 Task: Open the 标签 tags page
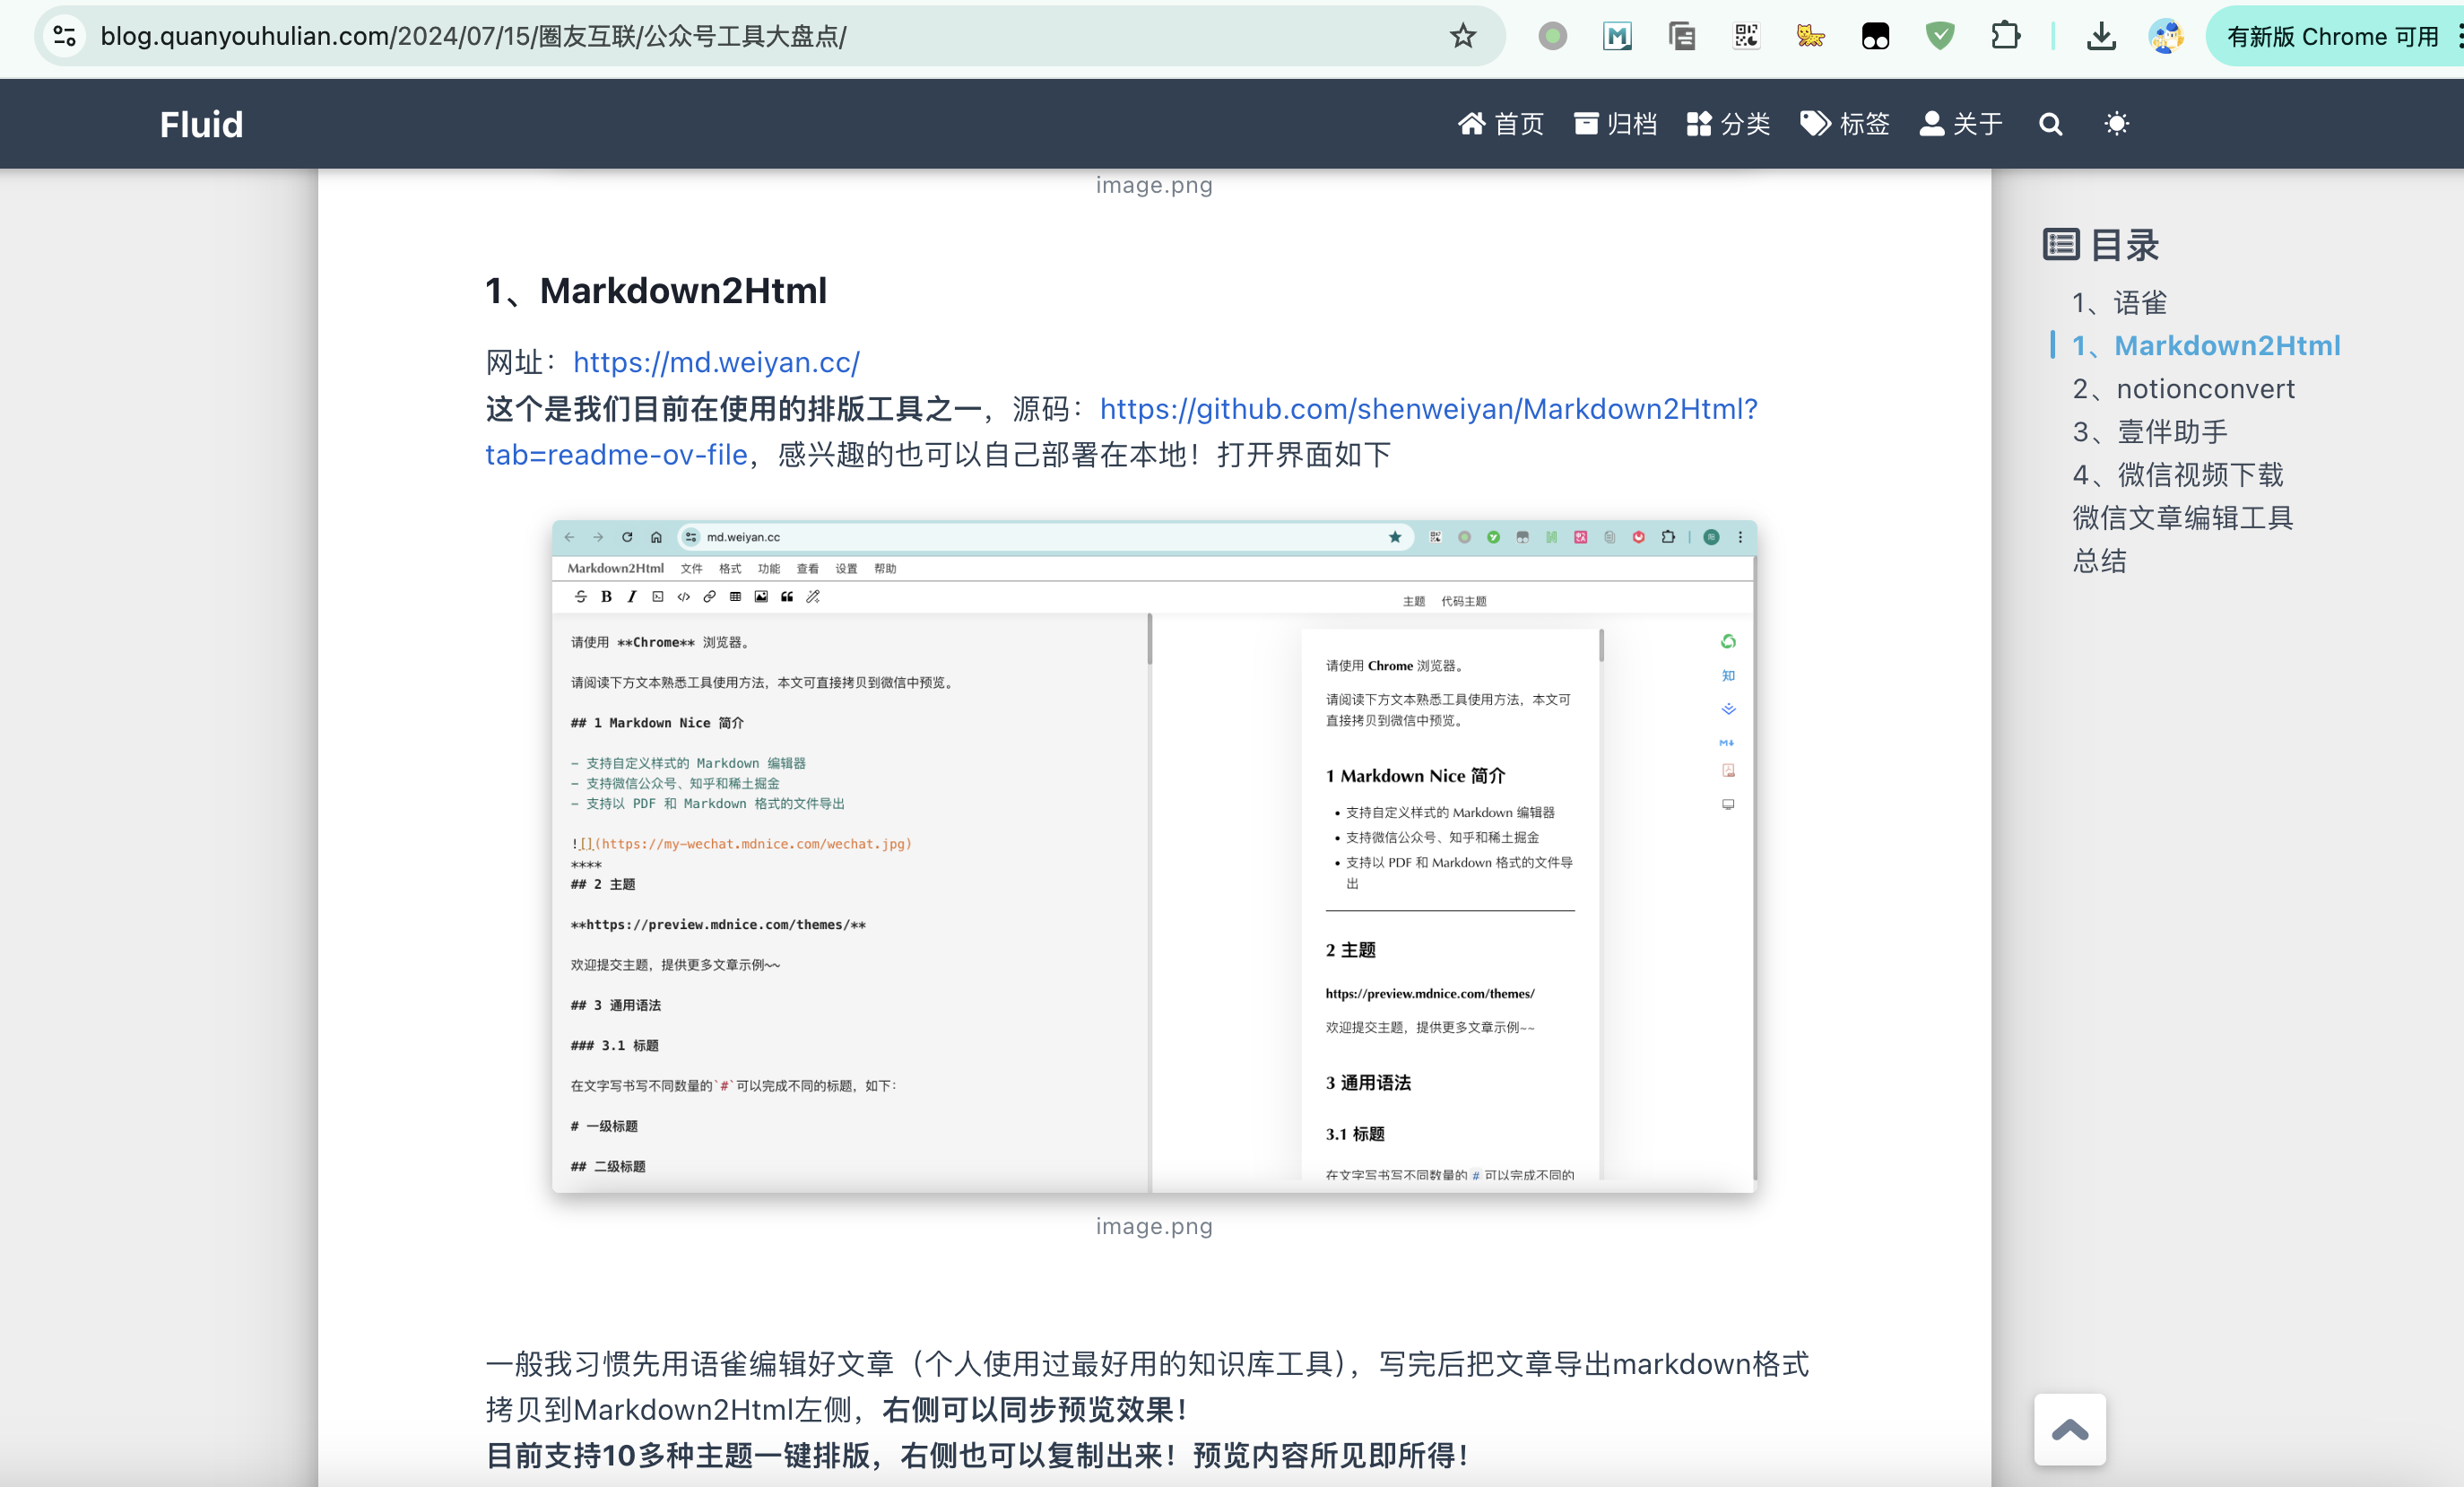tap(1845, 124)
